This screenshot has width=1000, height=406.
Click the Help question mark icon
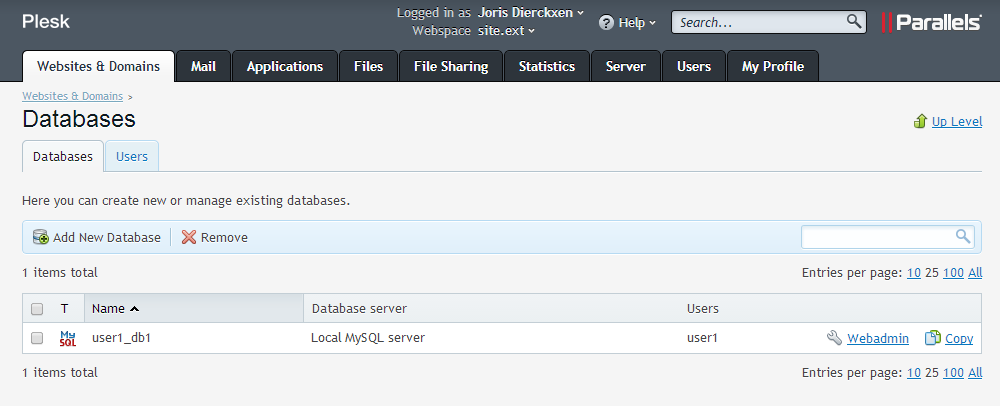pyautogui.click(x=606, y=22)
